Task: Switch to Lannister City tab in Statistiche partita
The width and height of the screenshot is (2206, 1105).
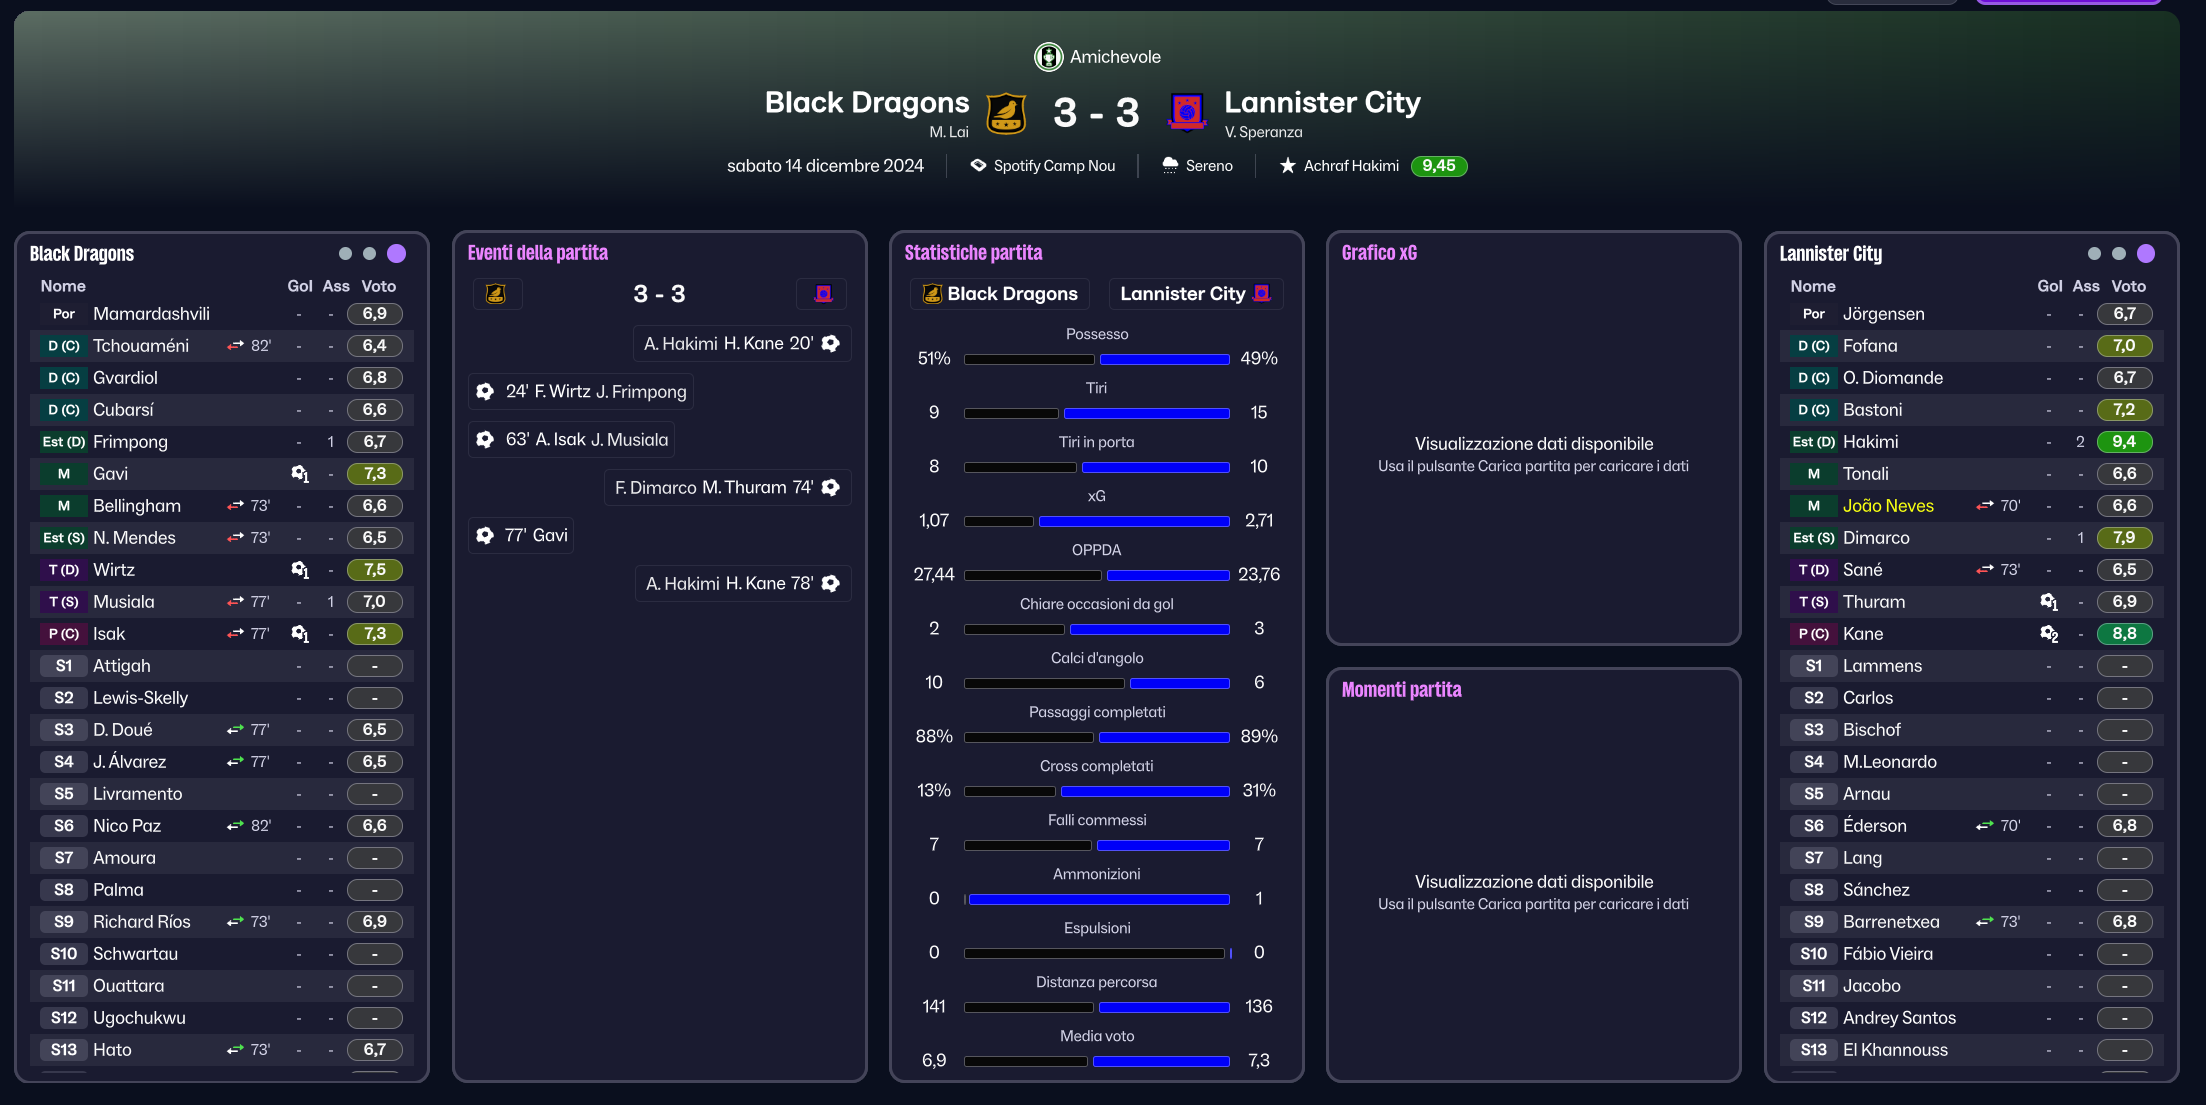Action: pyautogui.click(x=1196, y=294)
